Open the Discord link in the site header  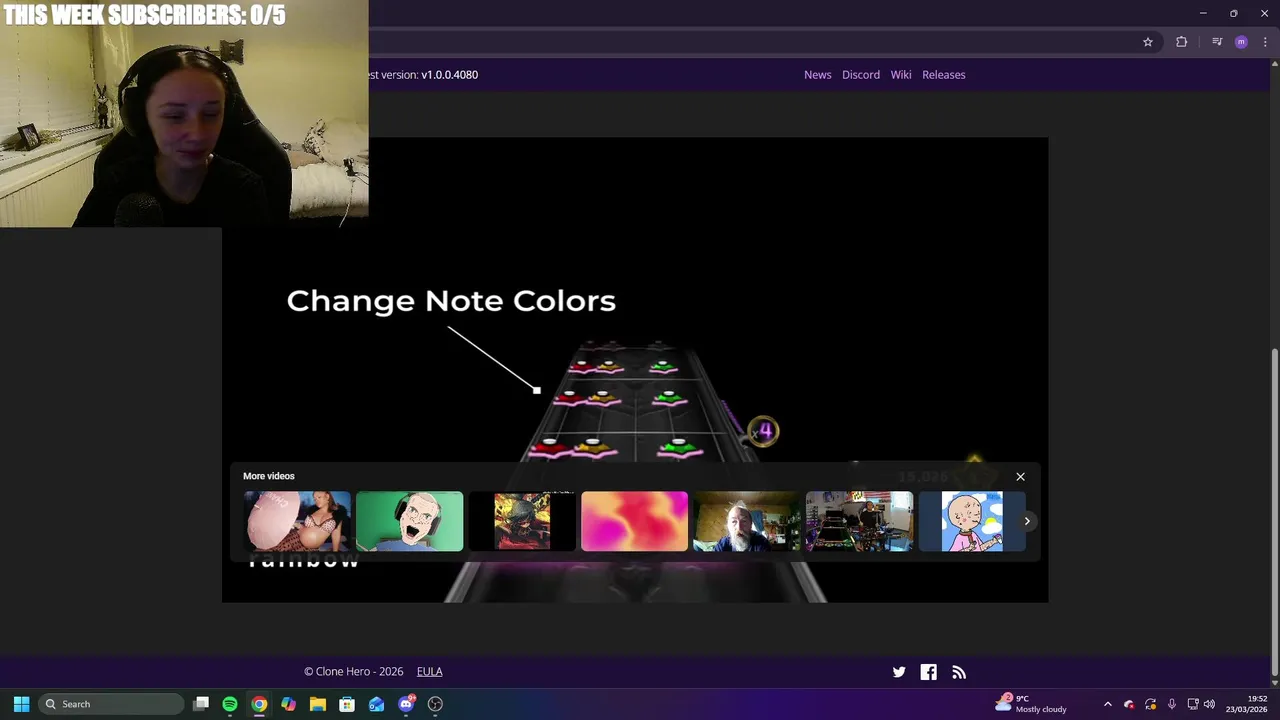(861, 75)
